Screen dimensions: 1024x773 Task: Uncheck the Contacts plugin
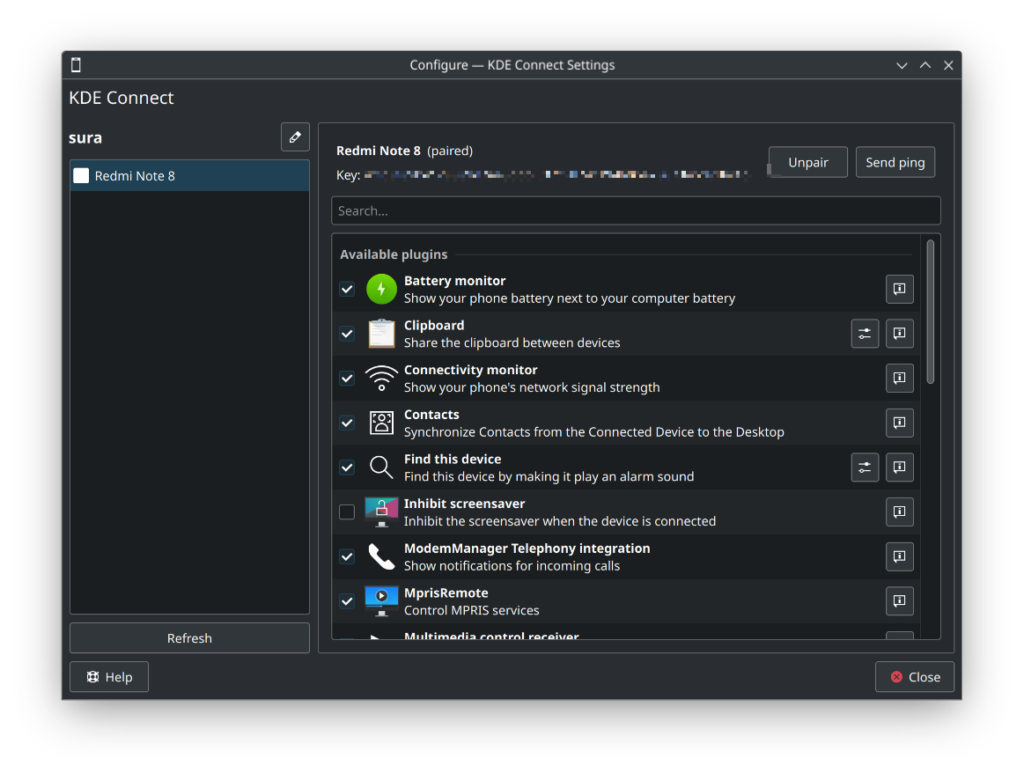(x=347, y=422)
